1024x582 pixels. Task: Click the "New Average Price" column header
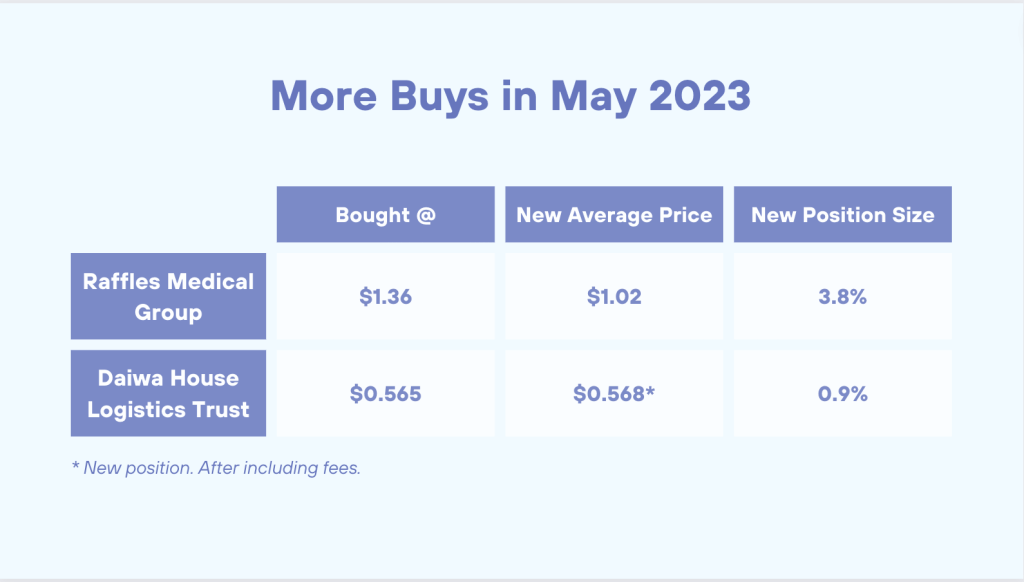[614, 215]
